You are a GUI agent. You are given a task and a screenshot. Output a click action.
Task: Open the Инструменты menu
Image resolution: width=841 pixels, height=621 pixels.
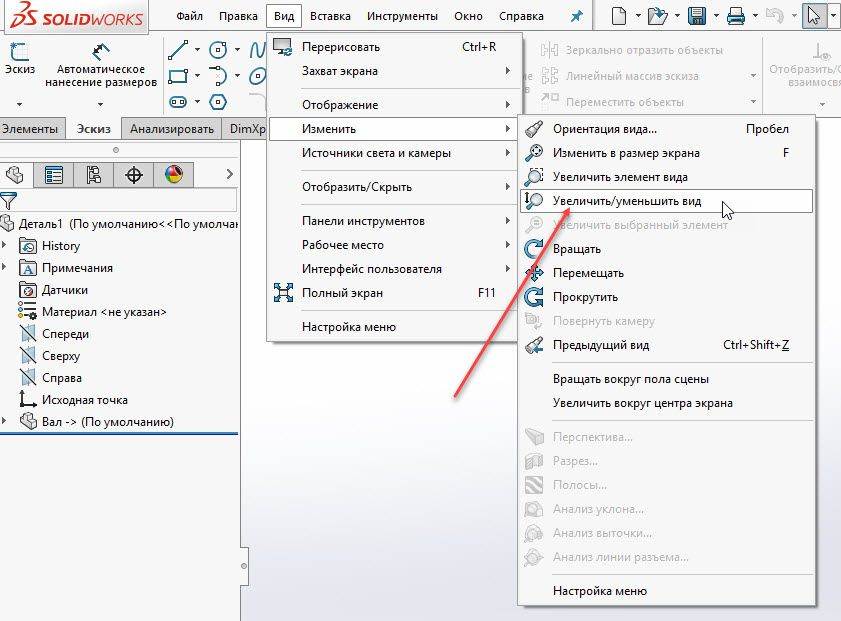point(402,17)
